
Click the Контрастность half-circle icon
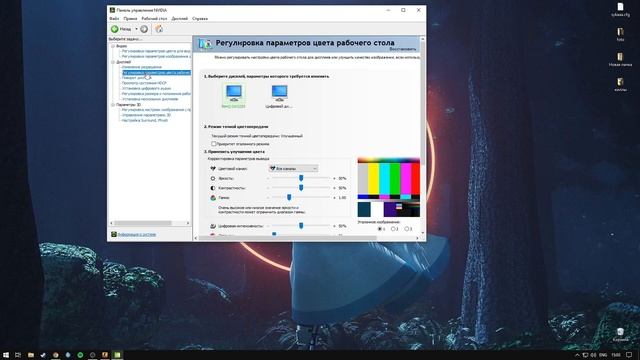[x=213, y=188]
